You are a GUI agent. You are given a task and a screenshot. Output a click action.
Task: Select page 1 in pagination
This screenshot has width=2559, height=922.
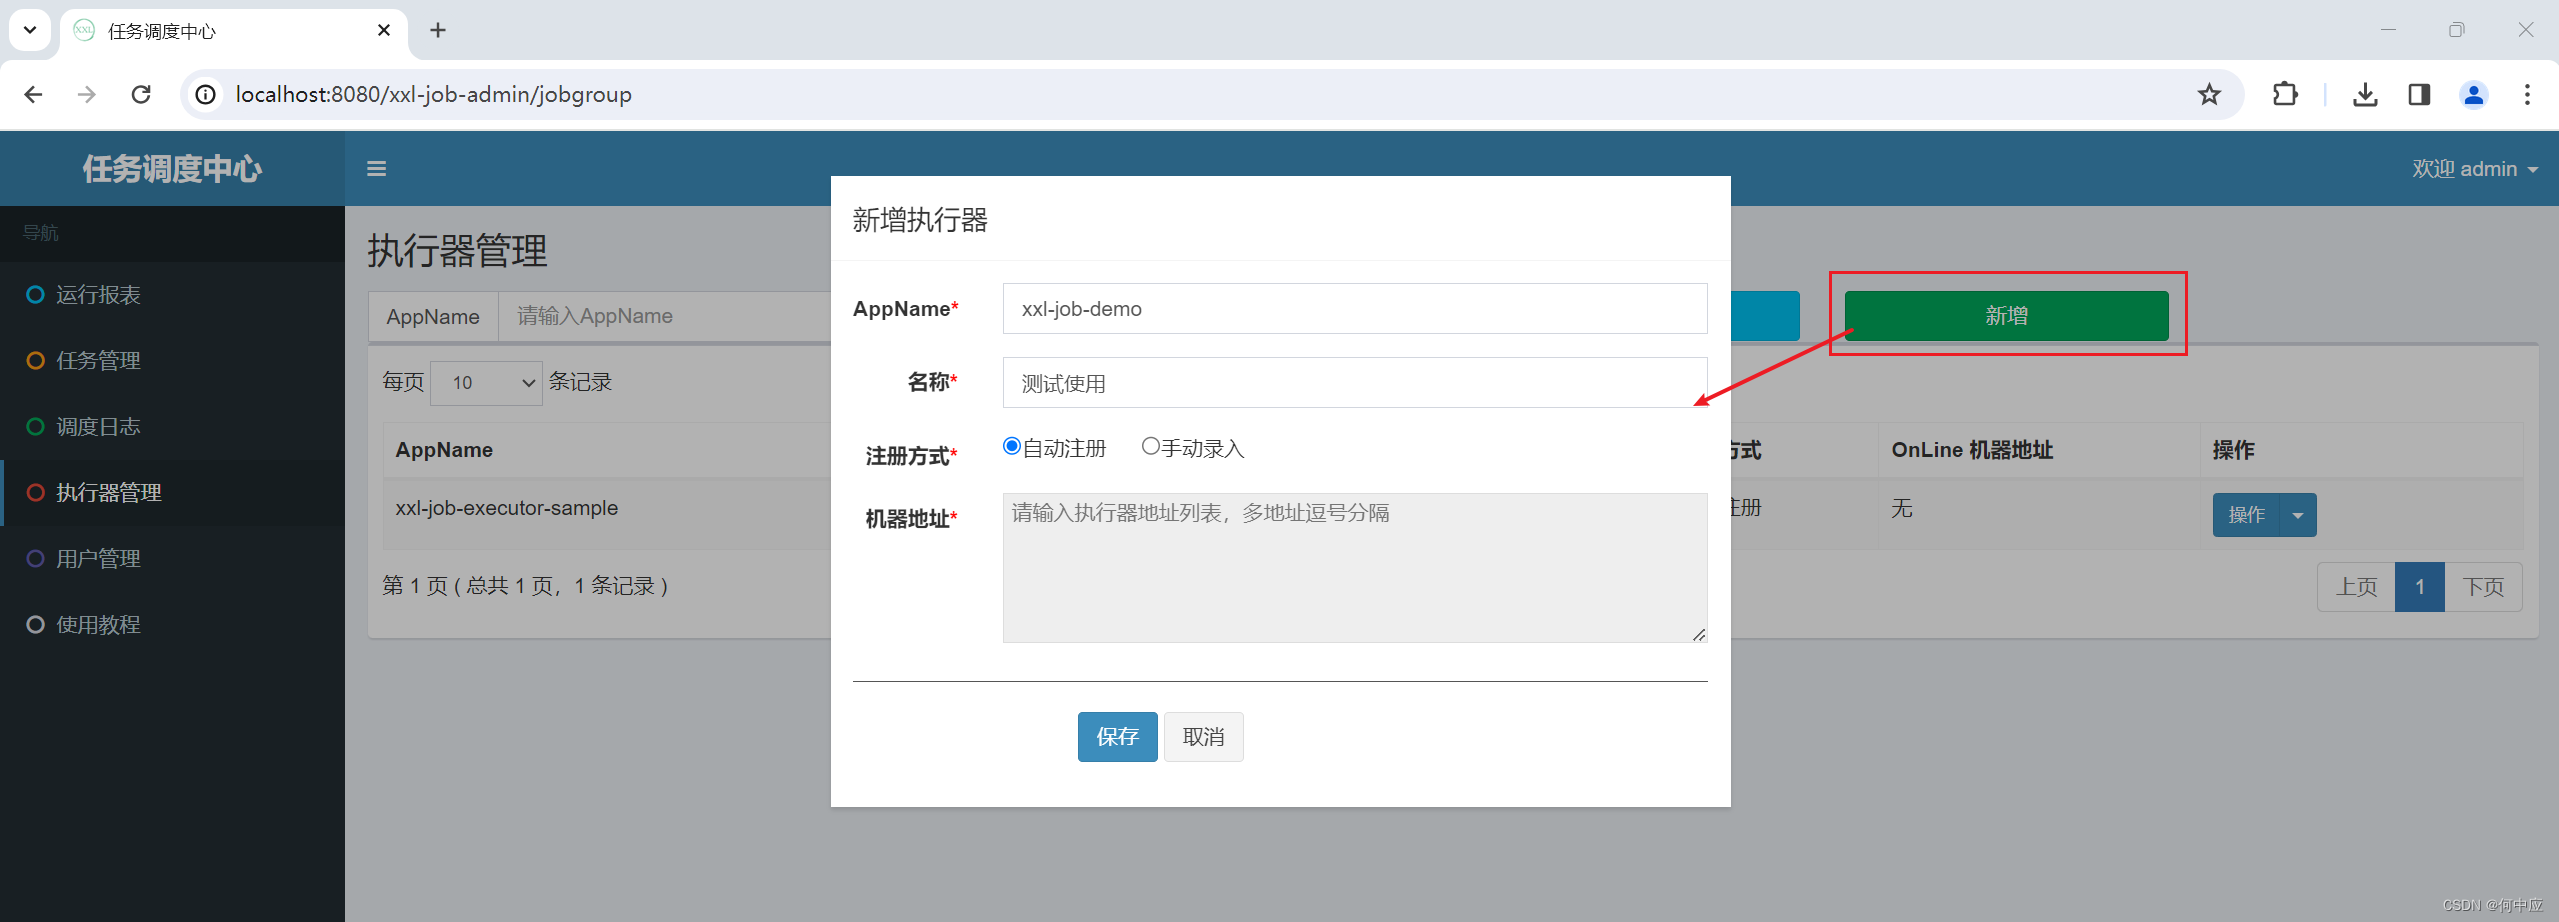2420,587
